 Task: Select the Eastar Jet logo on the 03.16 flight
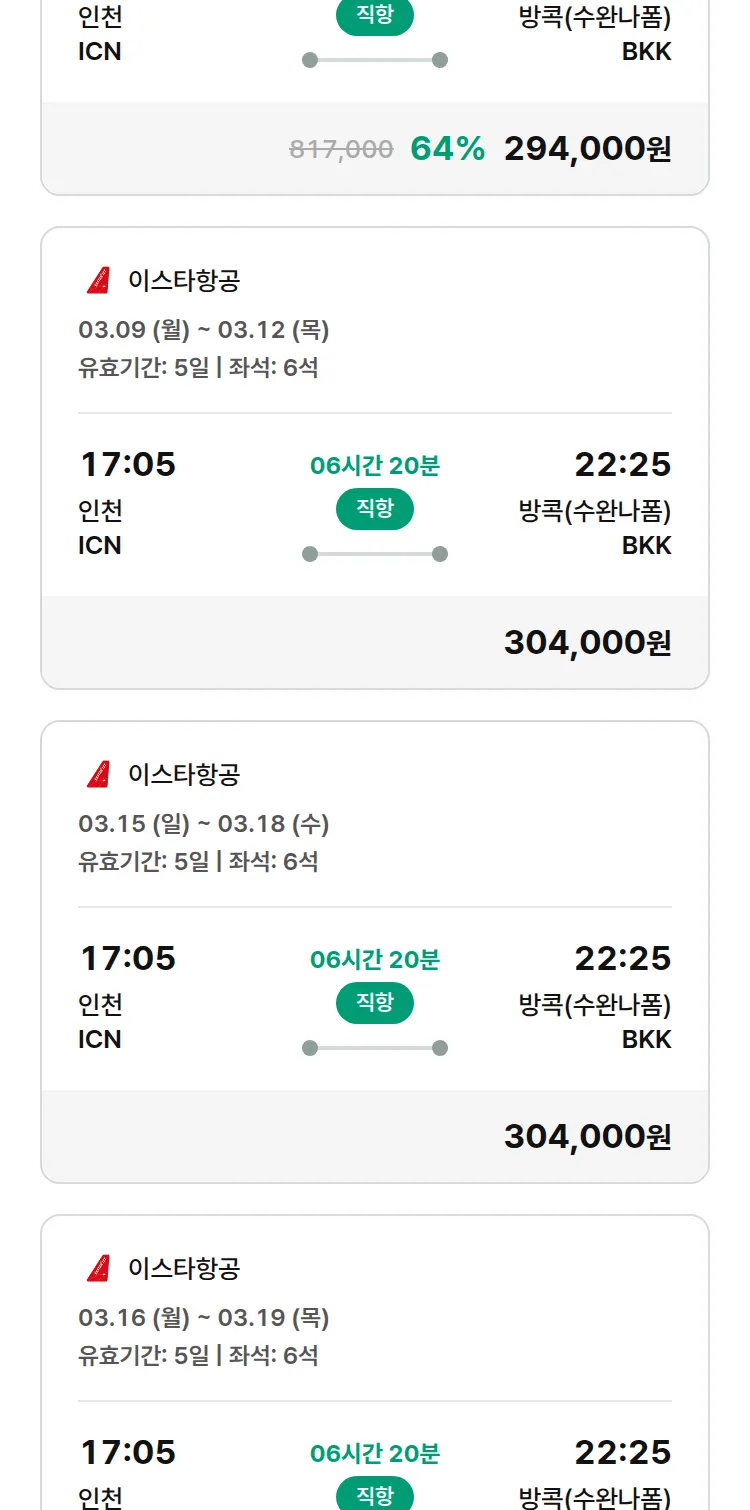[98, 1269]
